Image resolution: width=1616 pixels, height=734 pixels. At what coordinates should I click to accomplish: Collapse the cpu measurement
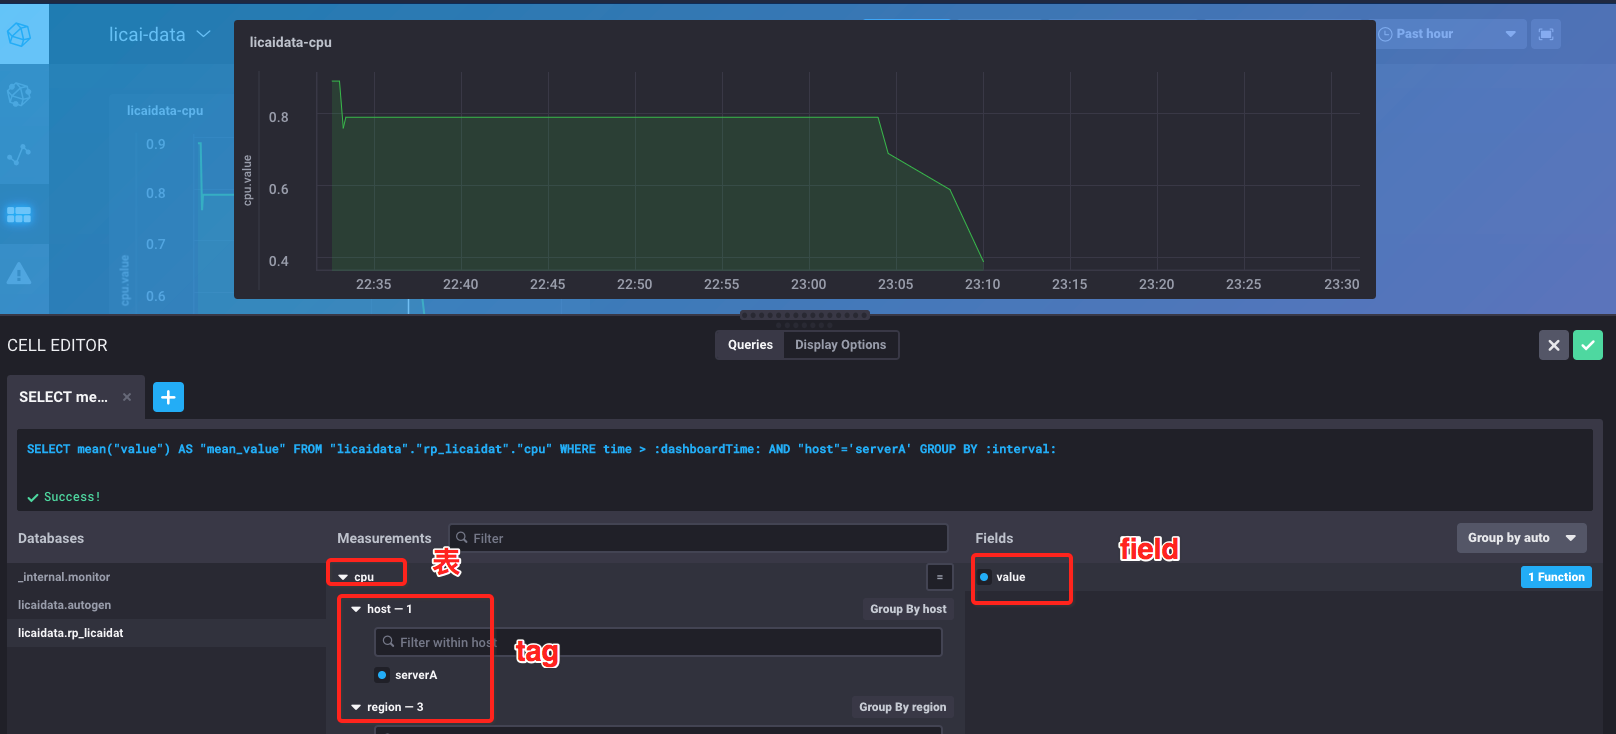pyautogui.click(x=343, y=577)
